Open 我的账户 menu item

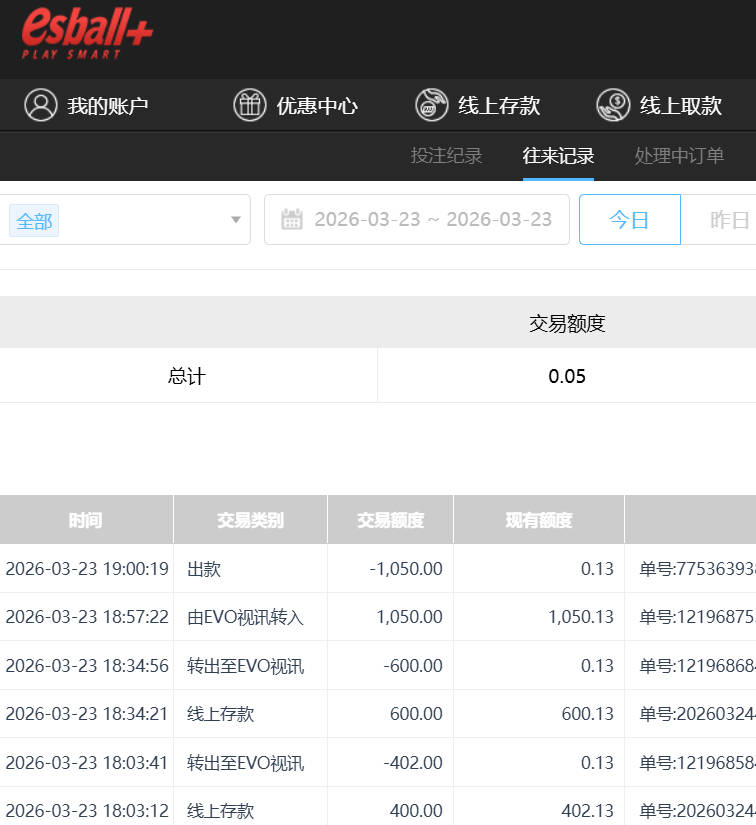coord(107,106)
